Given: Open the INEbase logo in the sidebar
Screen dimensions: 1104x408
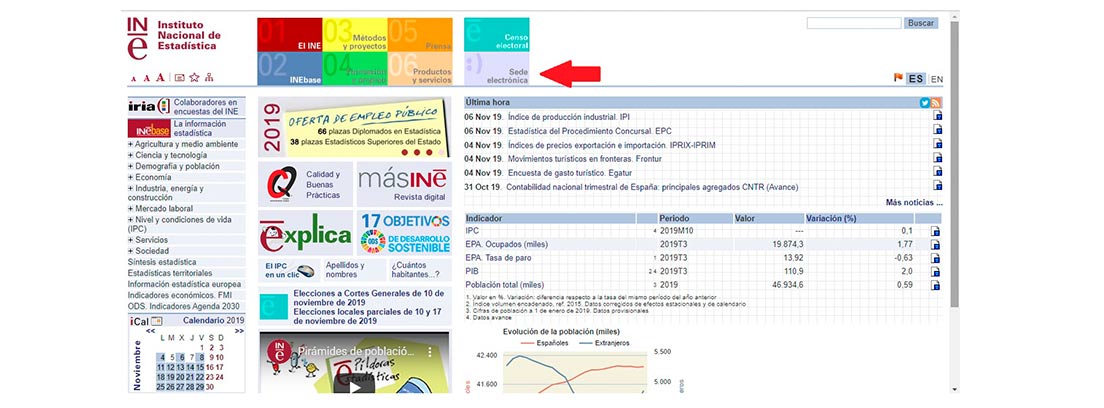Looking at the screenshot, I should (x=149, y=128).
